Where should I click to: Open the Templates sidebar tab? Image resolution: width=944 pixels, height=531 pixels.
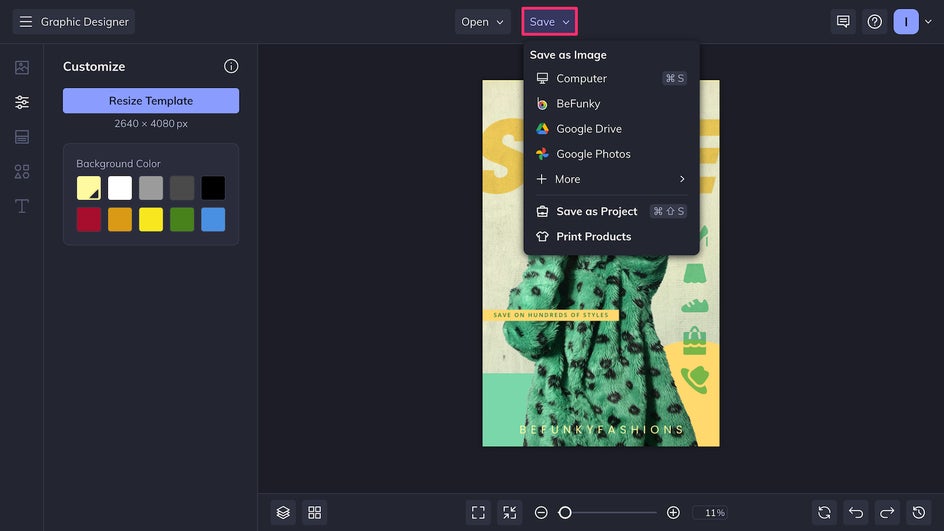click(x=22, y=137)
